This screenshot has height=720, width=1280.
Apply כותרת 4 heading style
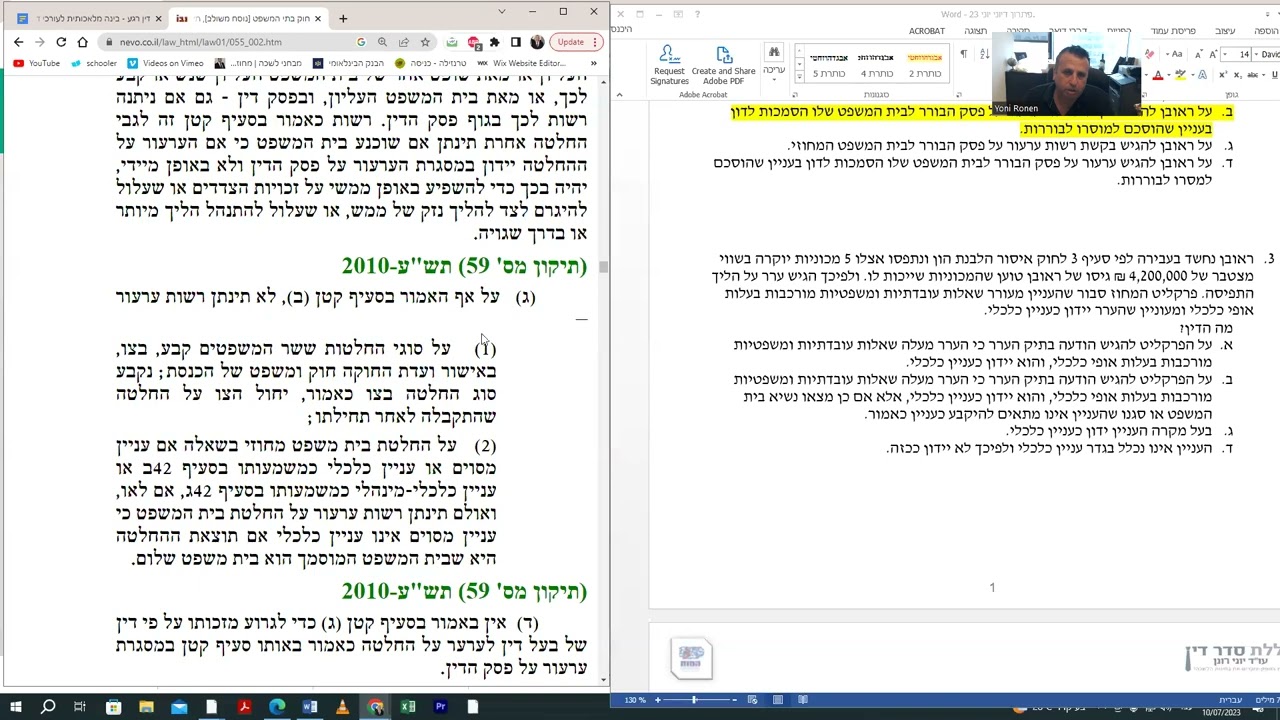click(876, 66)
